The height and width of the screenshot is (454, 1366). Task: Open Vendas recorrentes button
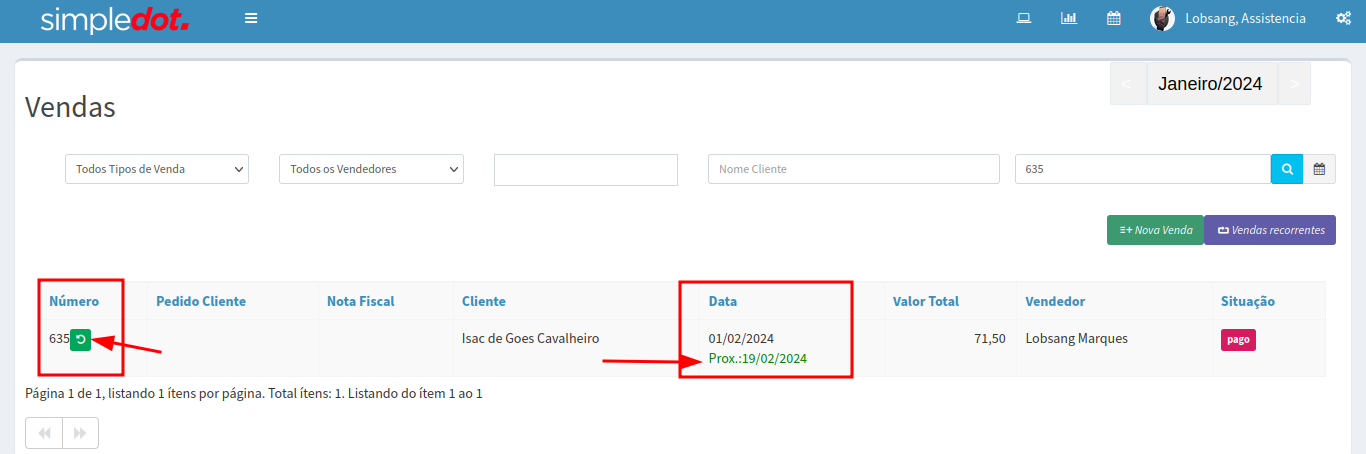click(1270, 230)
